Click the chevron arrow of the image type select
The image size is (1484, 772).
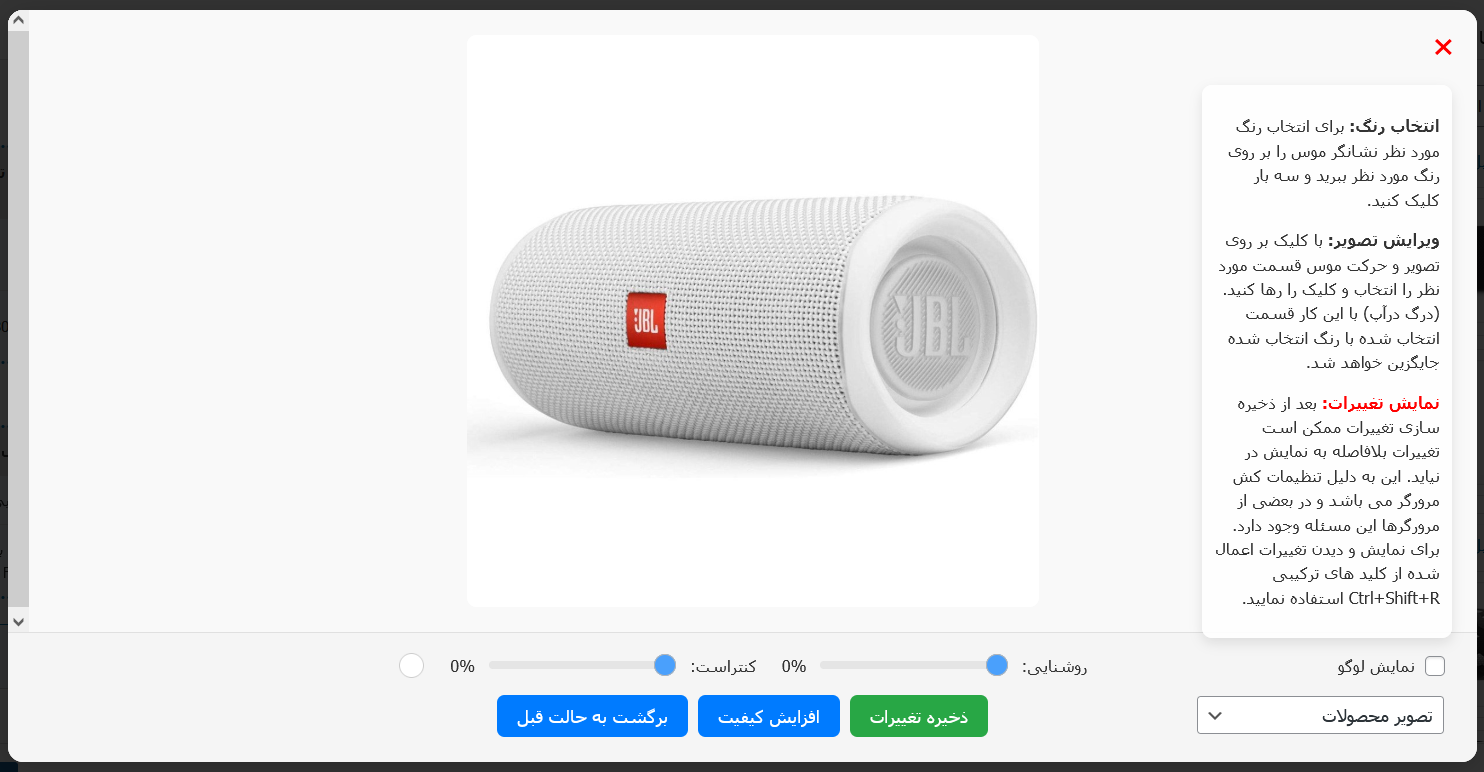coord(1215,715)
